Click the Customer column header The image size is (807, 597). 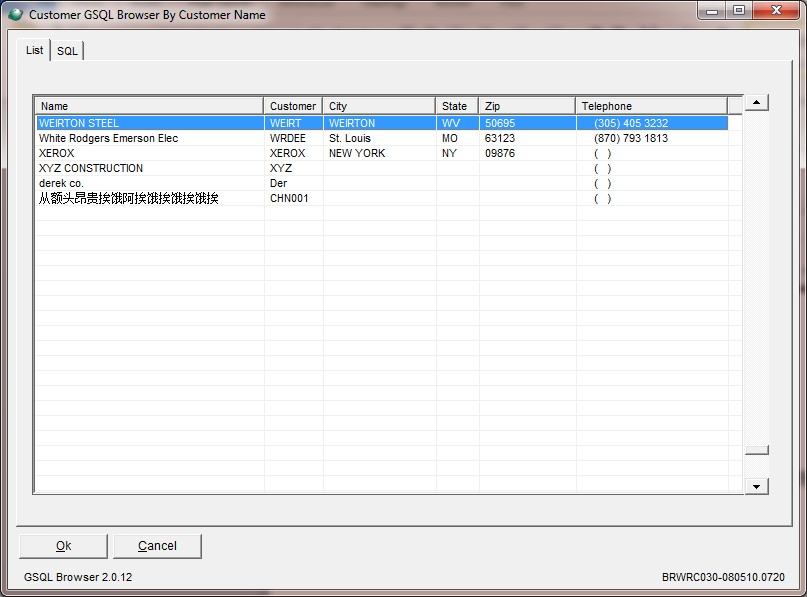pos(293,106)
